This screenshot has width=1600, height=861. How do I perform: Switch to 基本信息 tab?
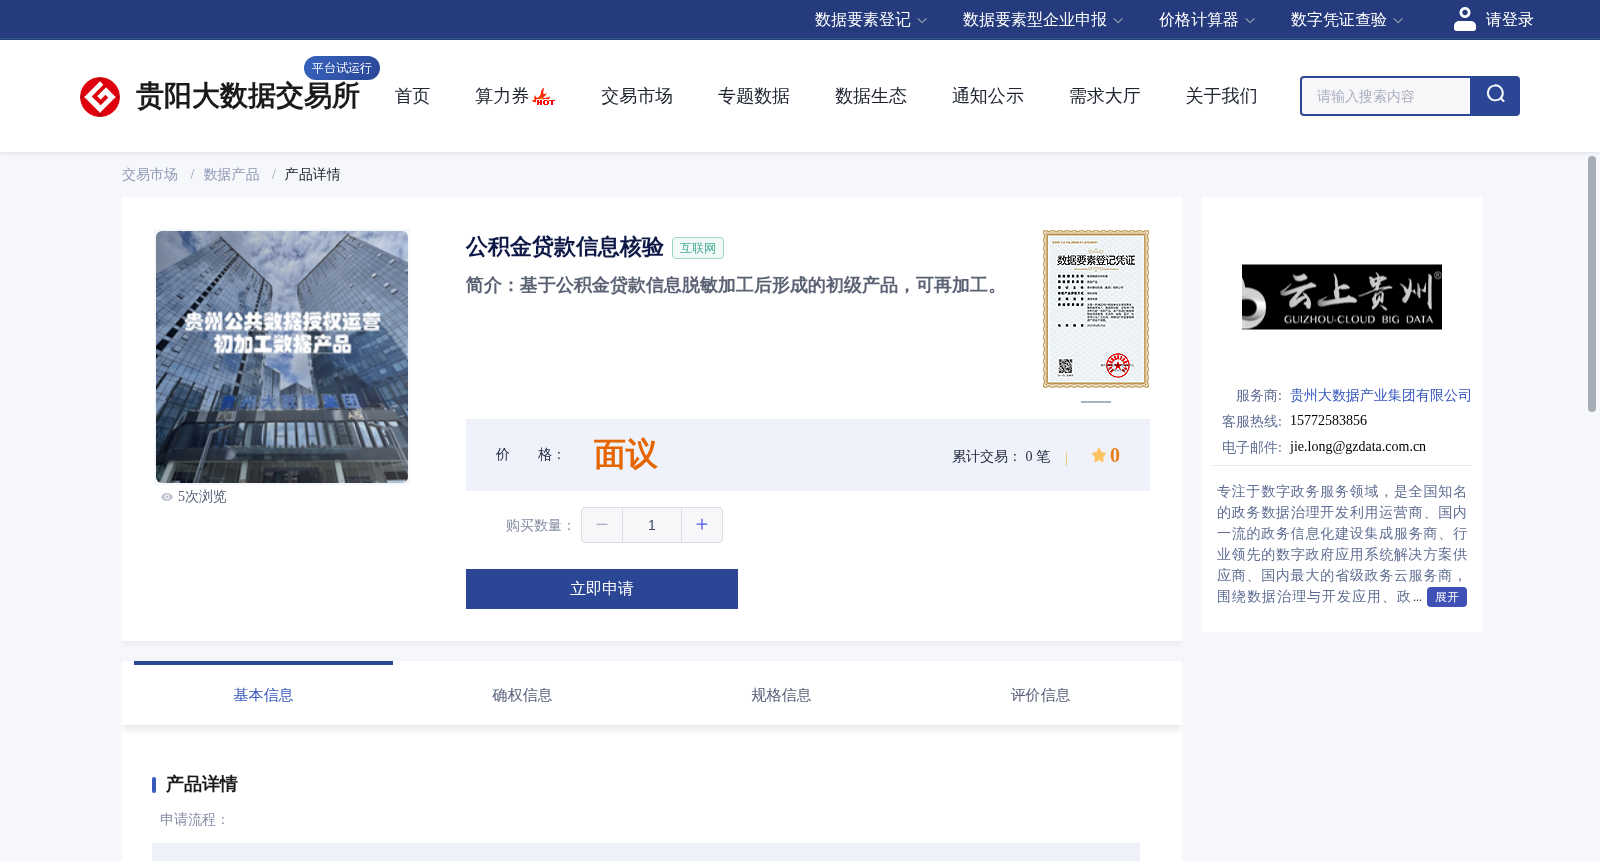coord(263,695)
